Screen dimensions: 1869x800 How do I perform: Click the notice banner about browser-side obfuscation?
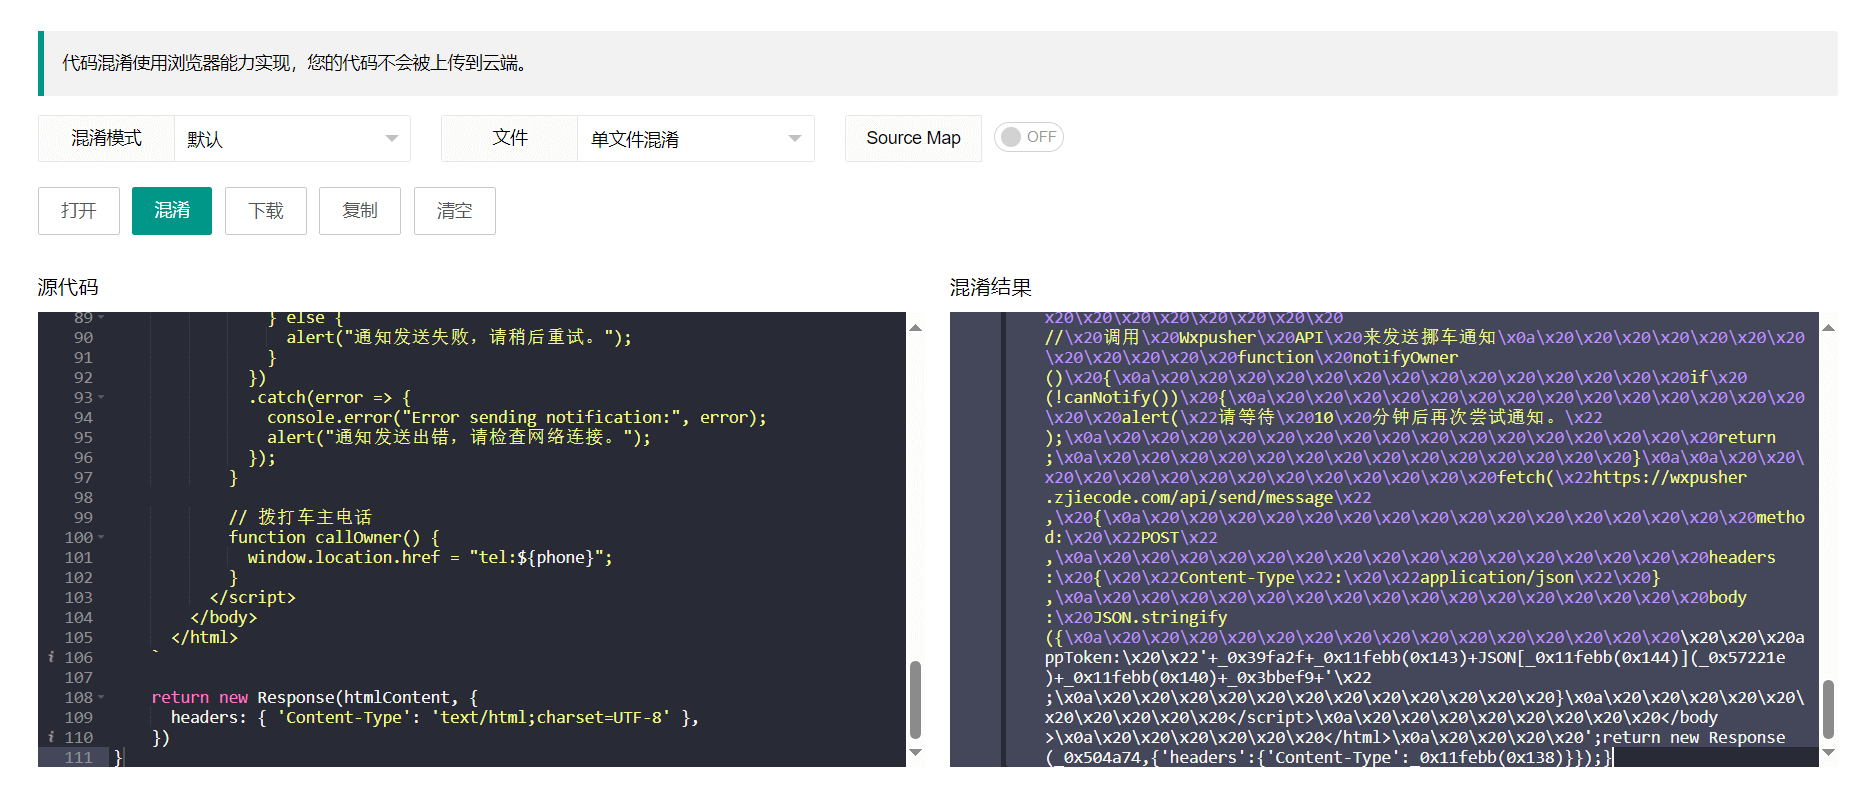(938, 63)
